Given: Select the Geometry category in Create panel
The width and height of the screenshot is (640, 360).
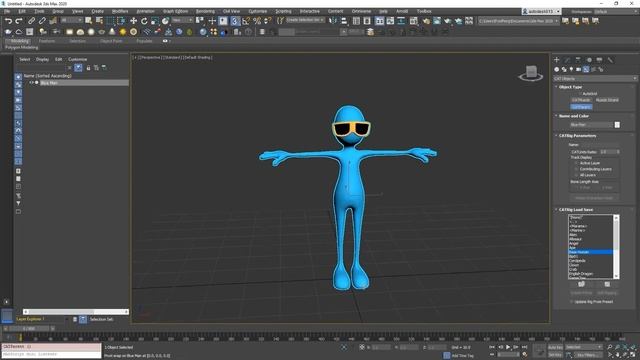Looking at the screenshot, I should [x=557, y=69].
